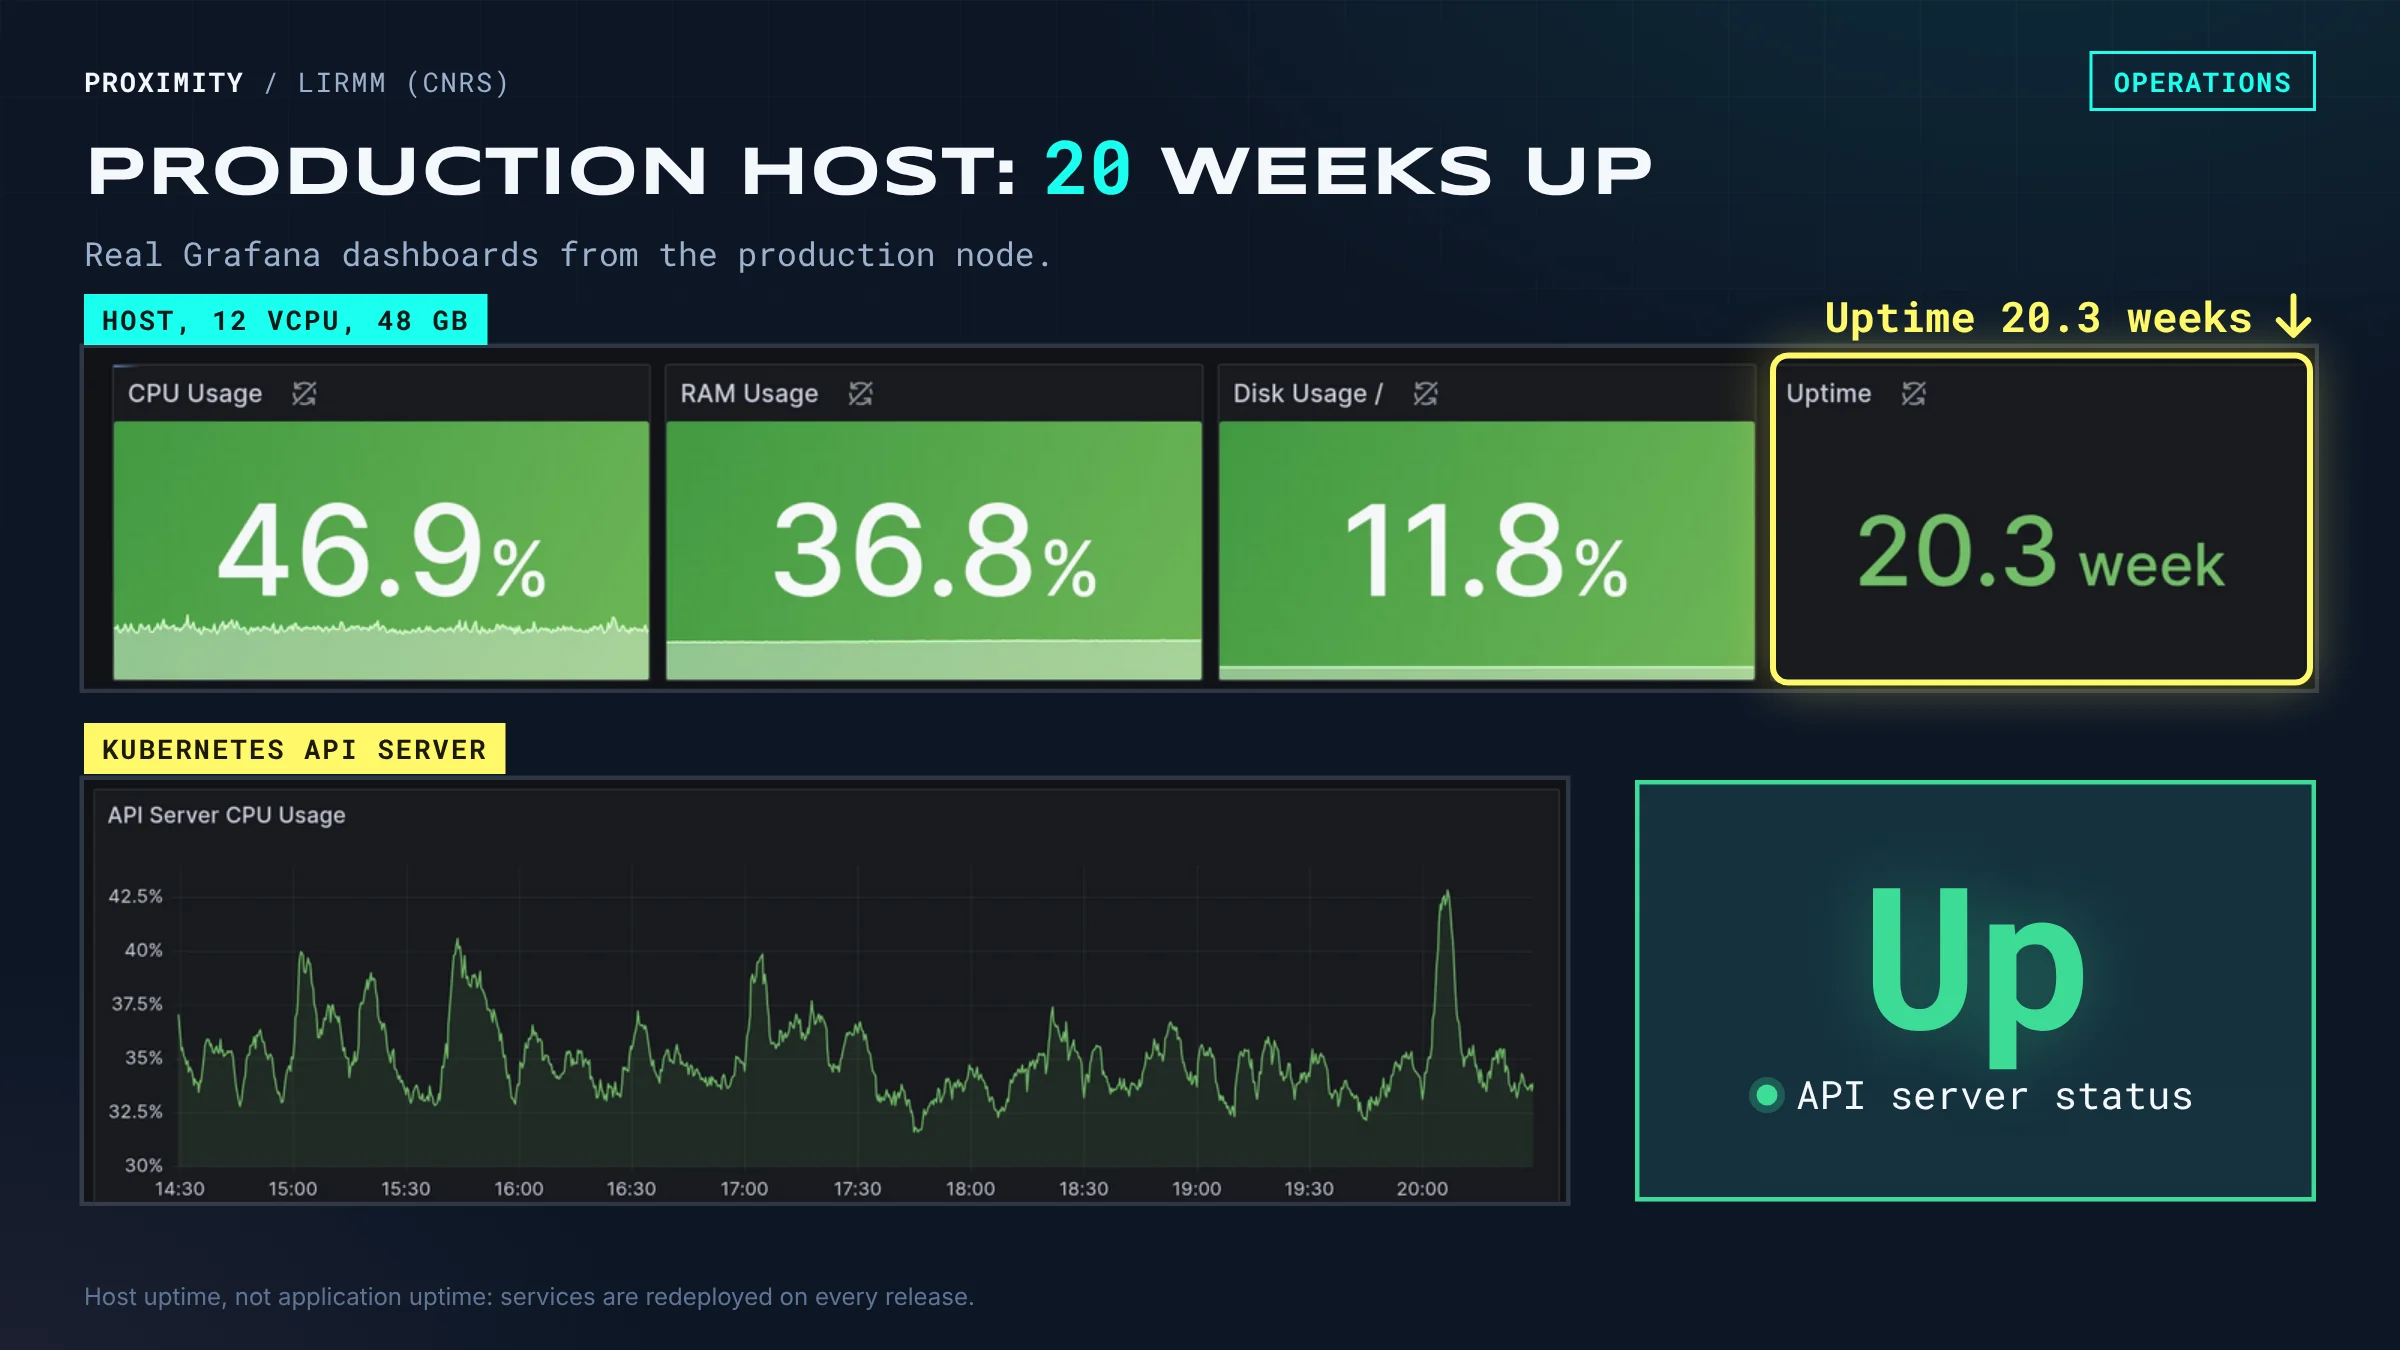Click the 42.5% y-axis label
Viewport: 2400px width, 1350px height.
(x=135, y=896)
